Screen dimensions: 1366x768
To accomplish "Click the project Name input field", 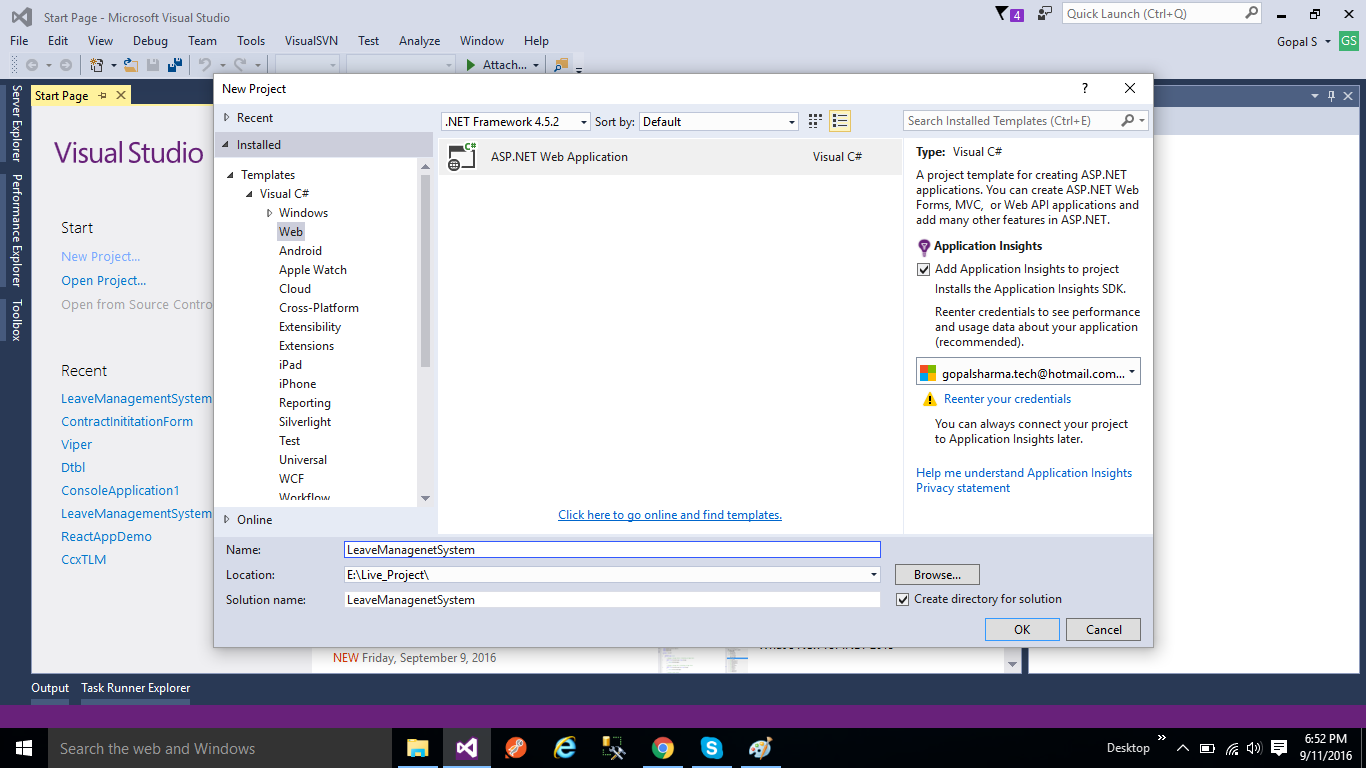I will point(612,550).
